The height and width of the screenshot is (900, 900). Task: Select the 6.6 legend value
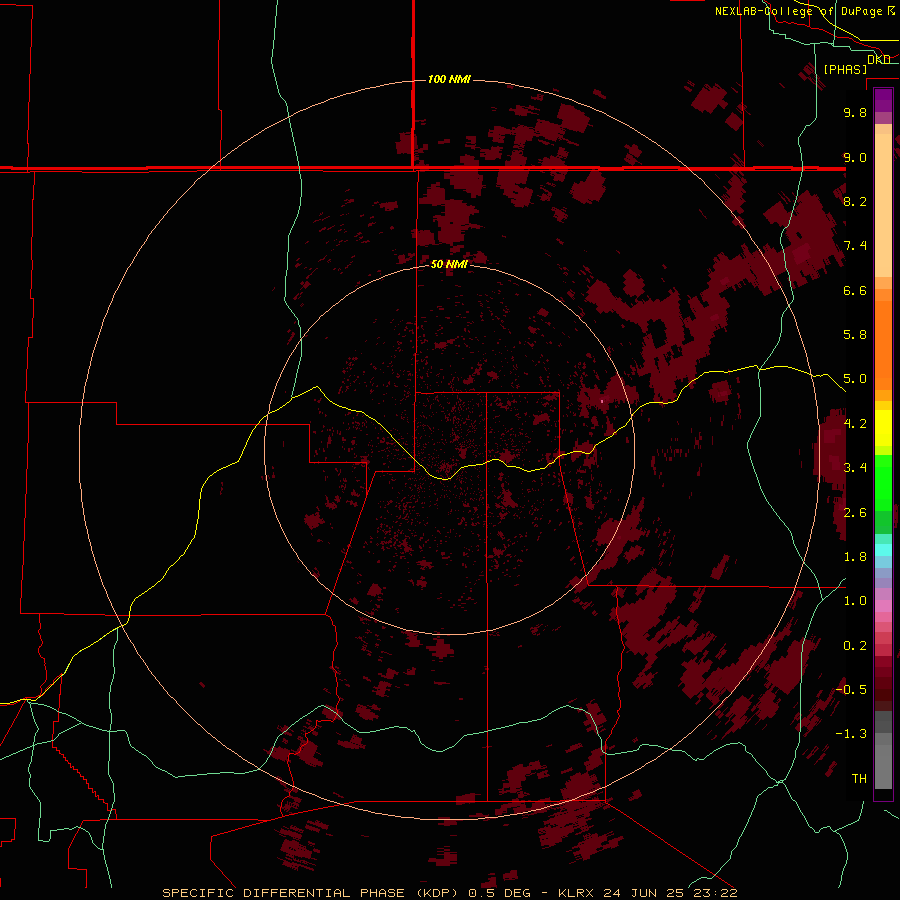click(855, 290)
